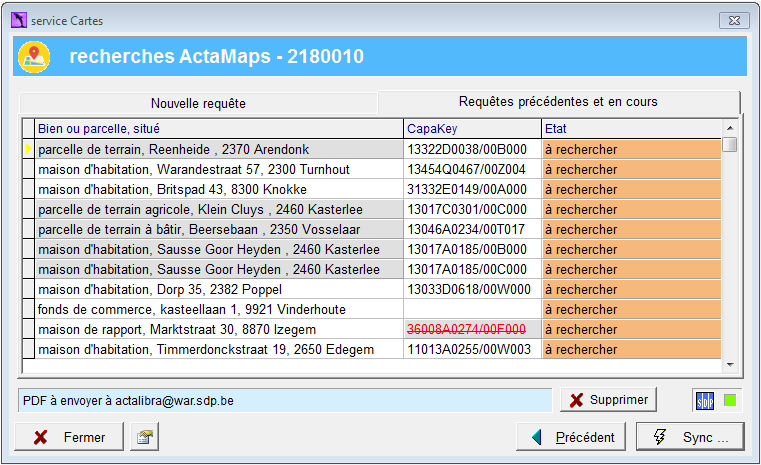Select row parcelle de terrain agricole, Klein Cluys
This screenshot has width=761, height=465.
[x=219, y=209]
